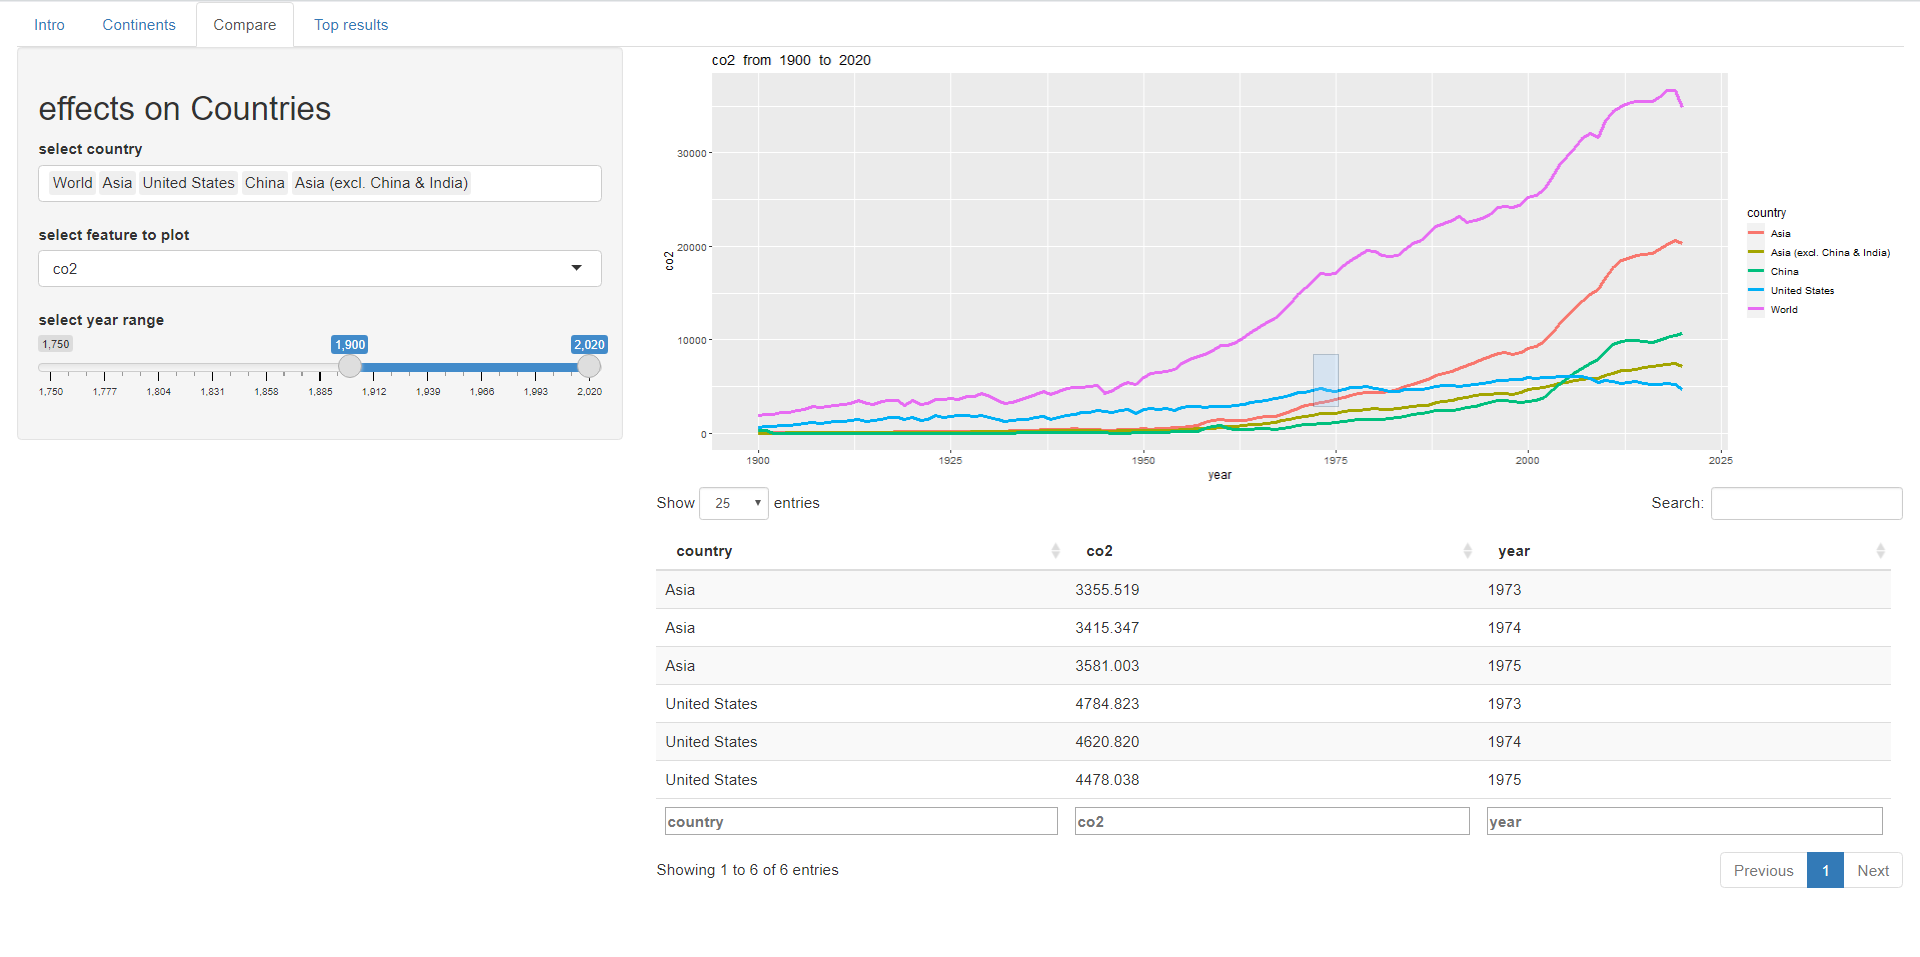The height and width of the screenshot is (957, 1920).
Task: Click the year filter field below the table
Action: 1683,821
